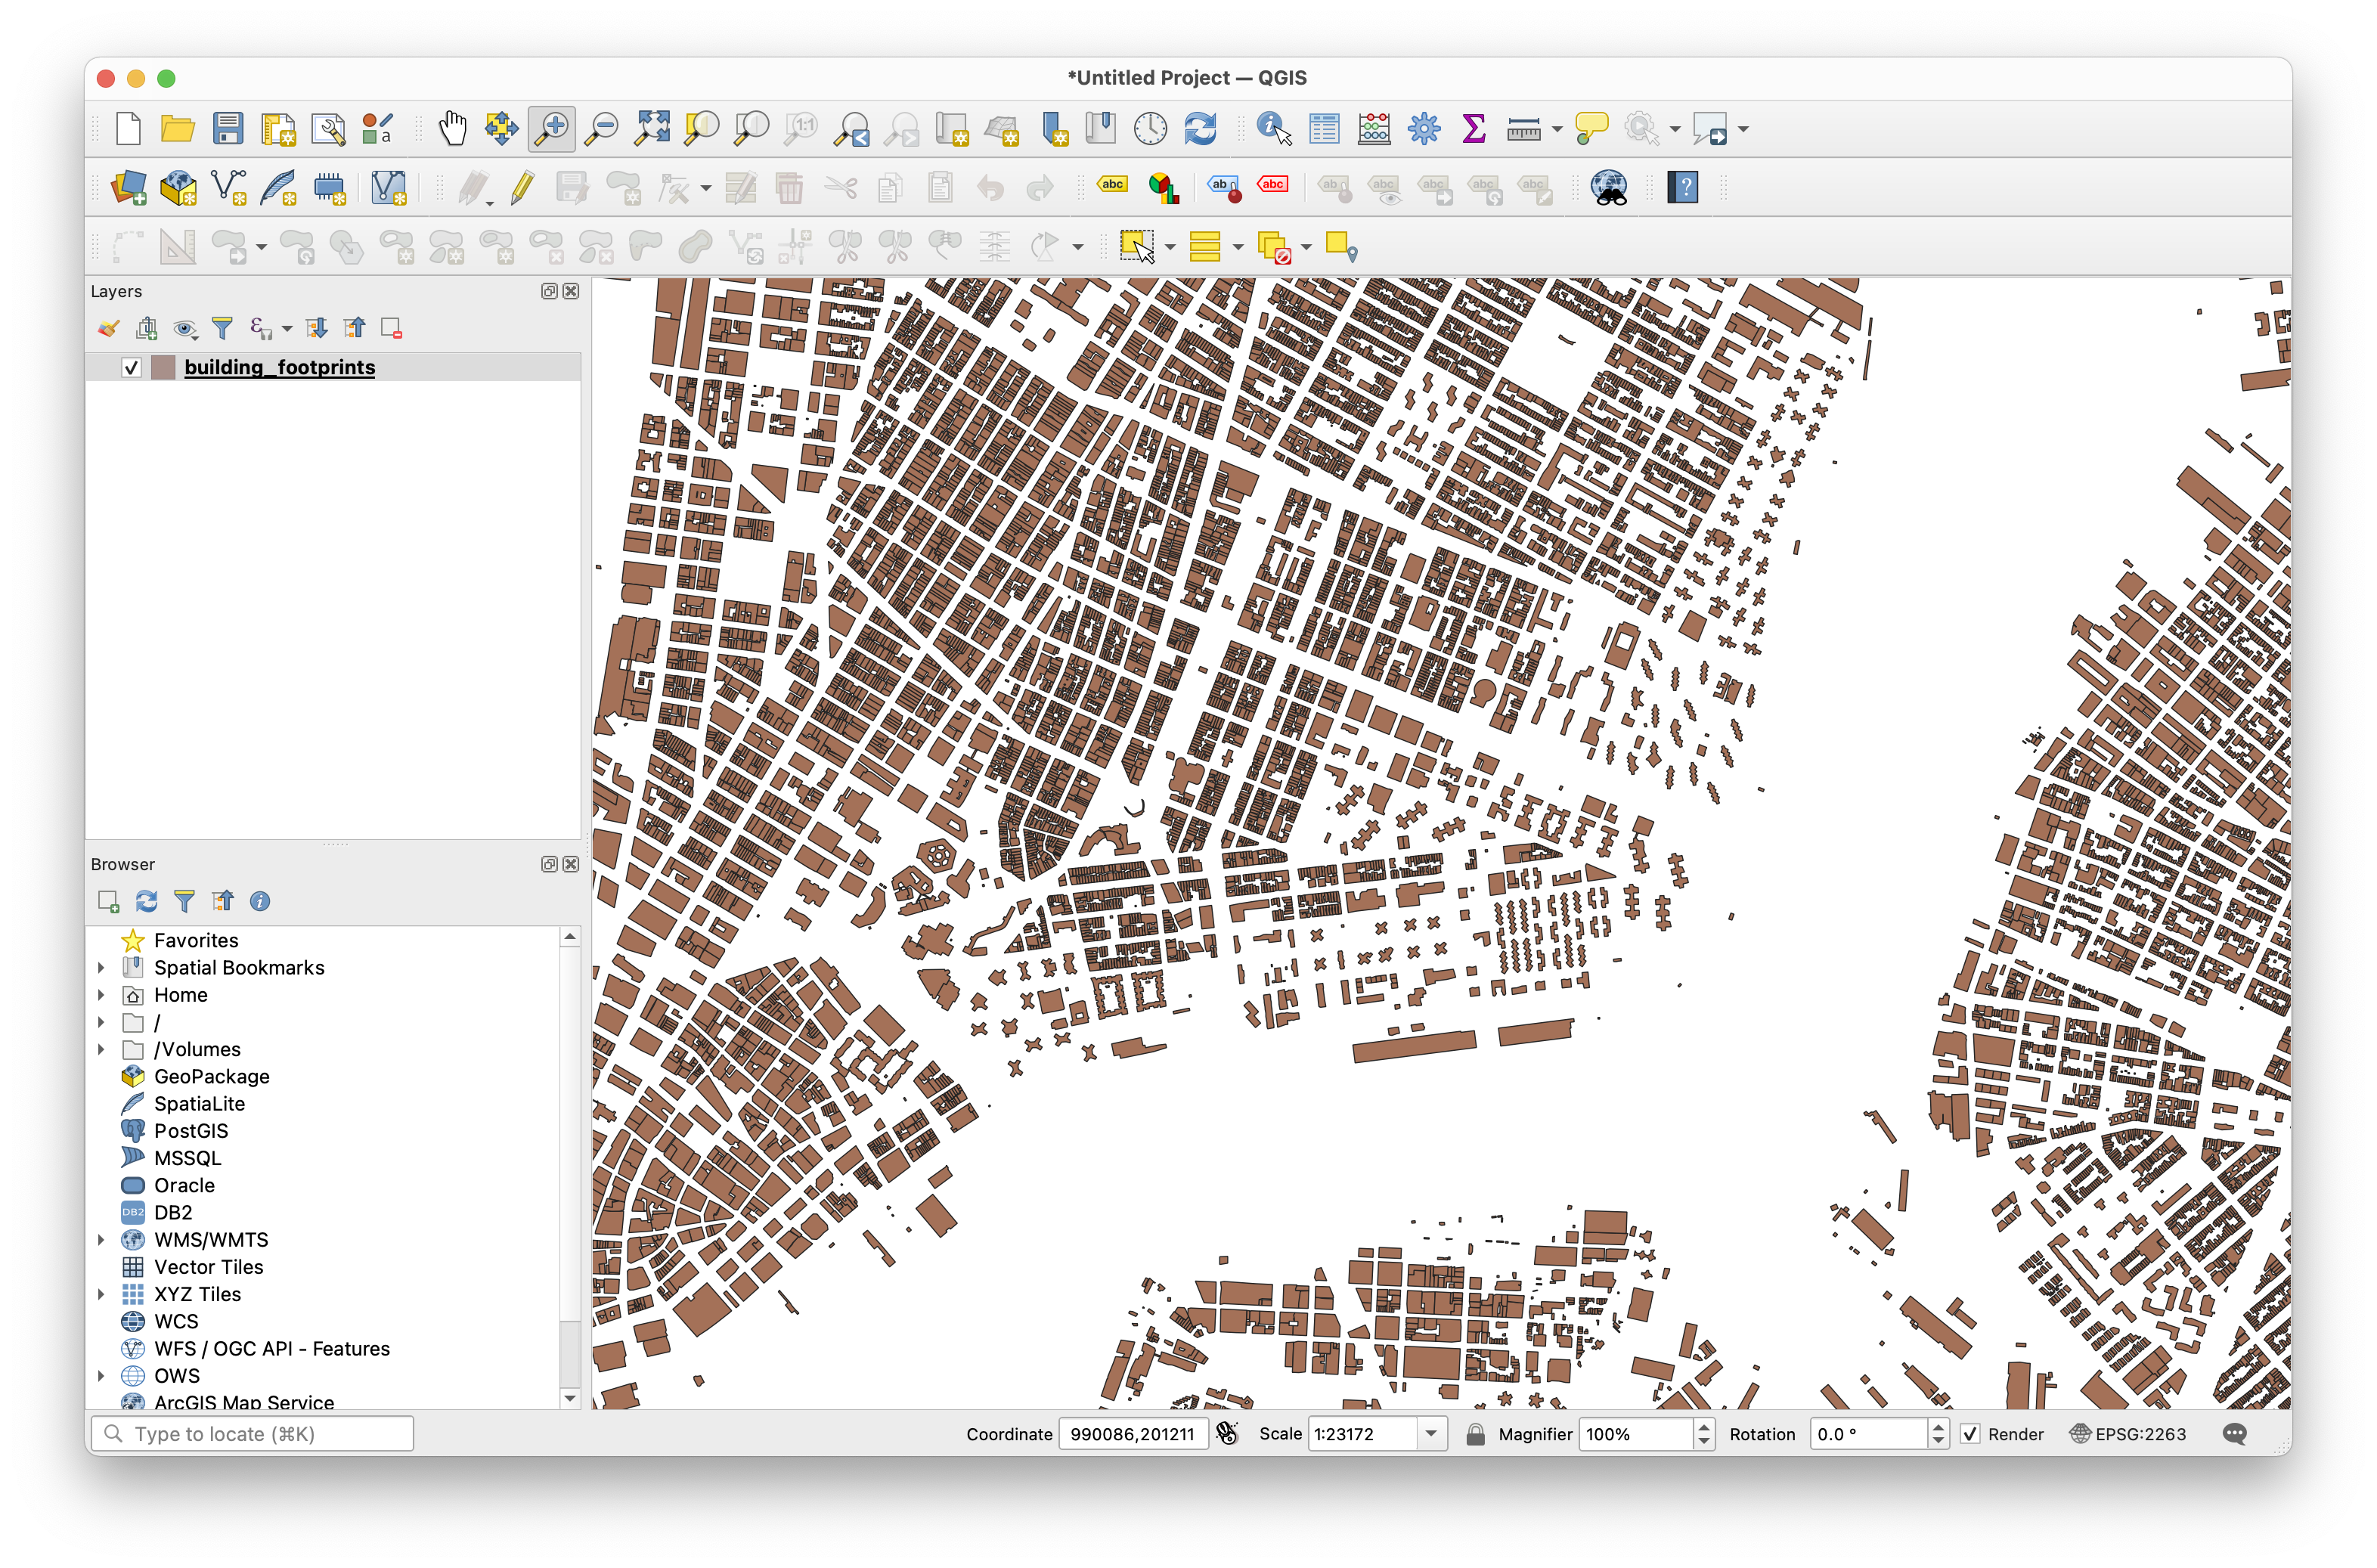Click the Zoom Out magnifier icon
Viewport: 2377px width, 1568px height.
tap(602, 129)
